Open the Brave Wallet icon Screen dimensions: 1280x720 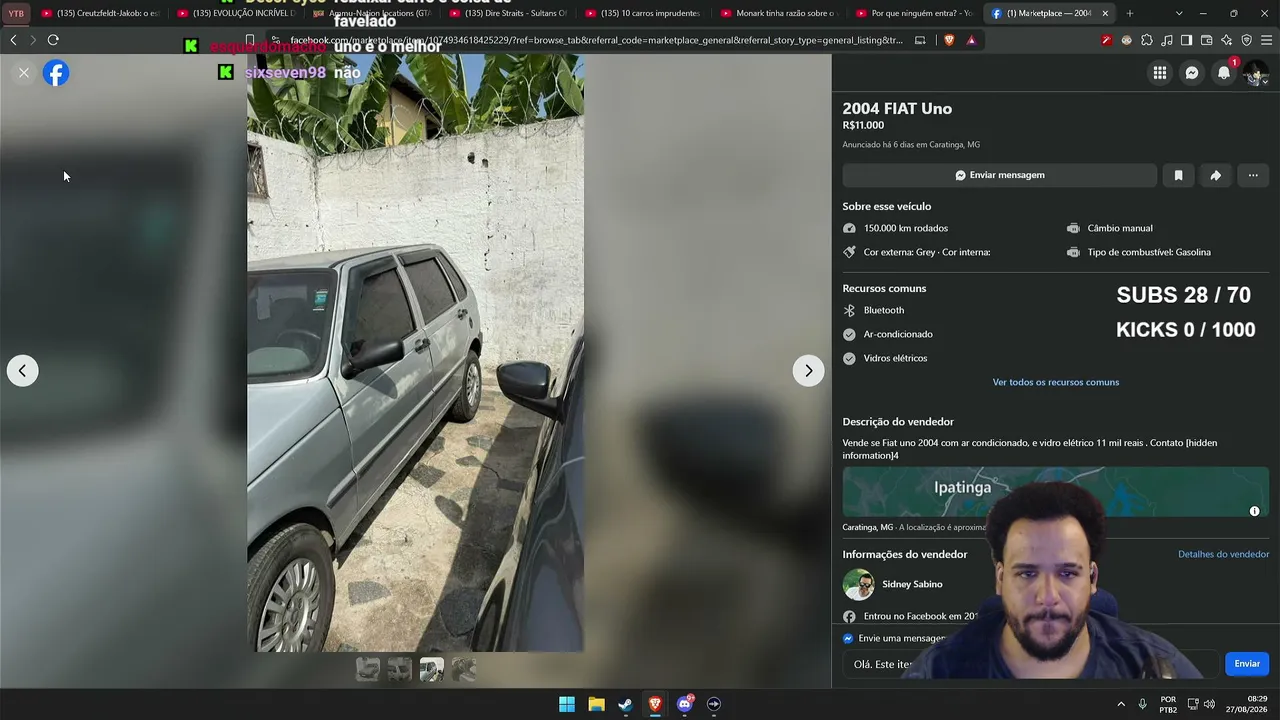tap(1206, 40)
